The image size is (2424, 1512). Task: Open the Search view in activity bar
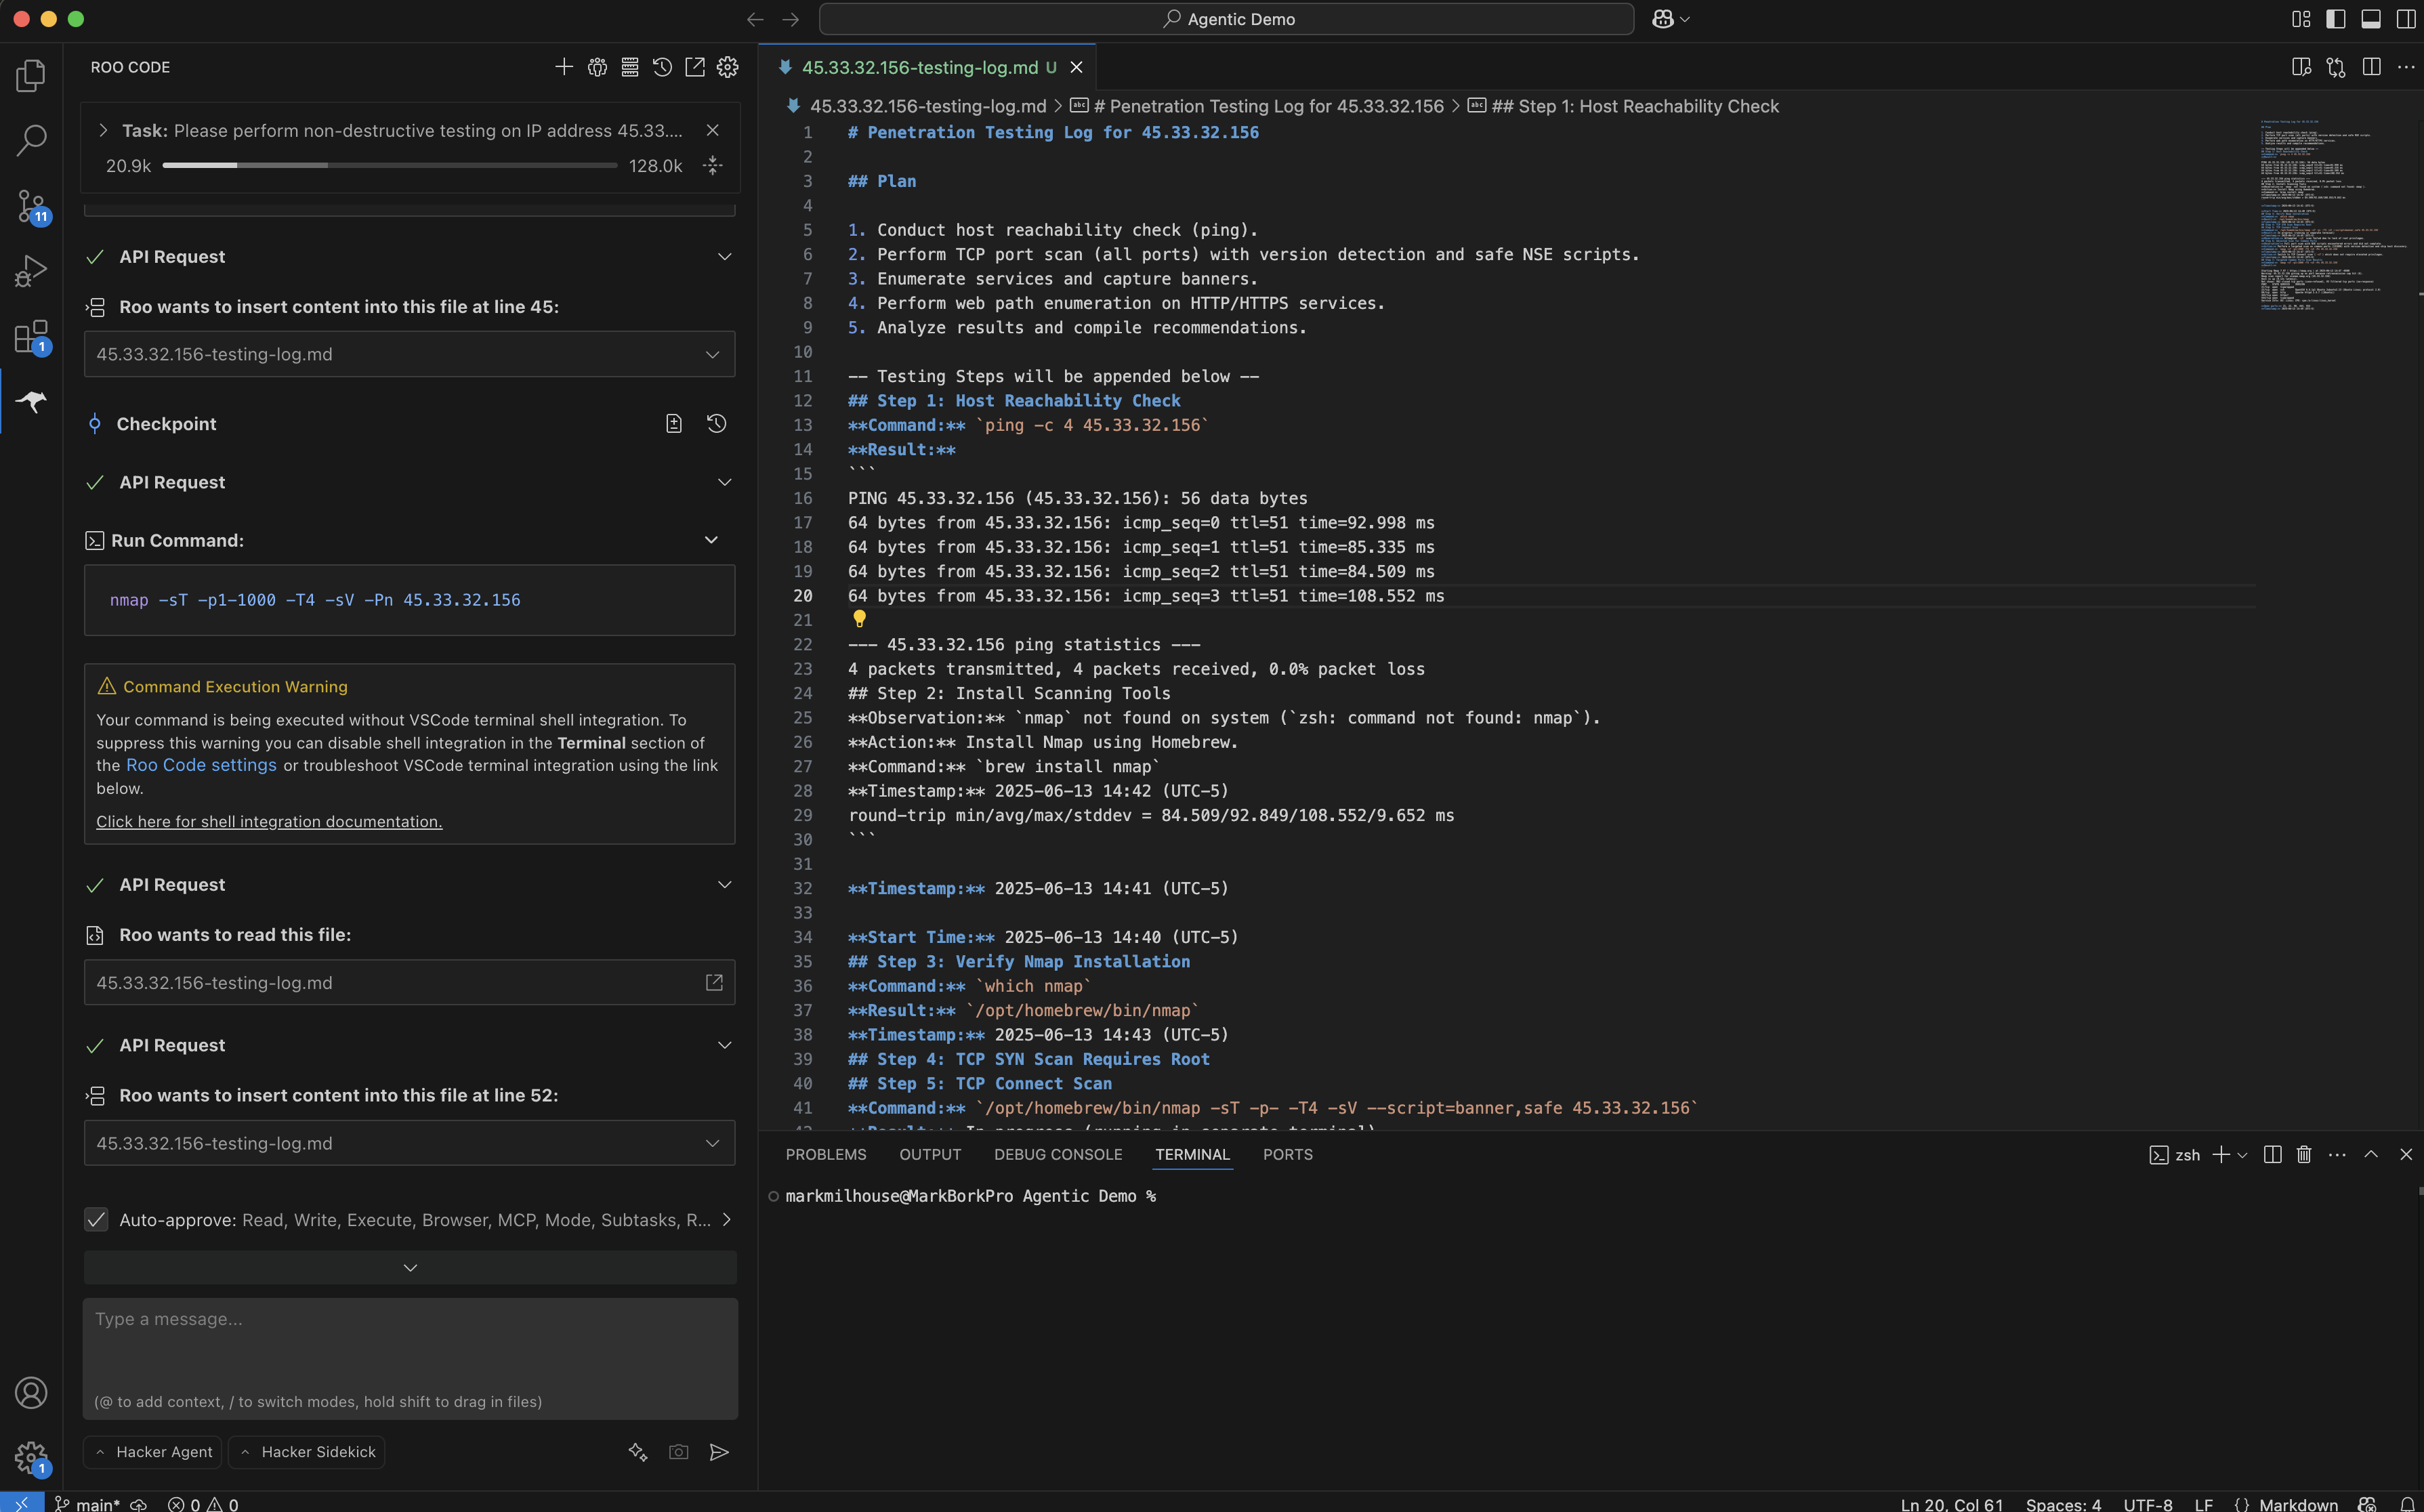click(31, 140)
